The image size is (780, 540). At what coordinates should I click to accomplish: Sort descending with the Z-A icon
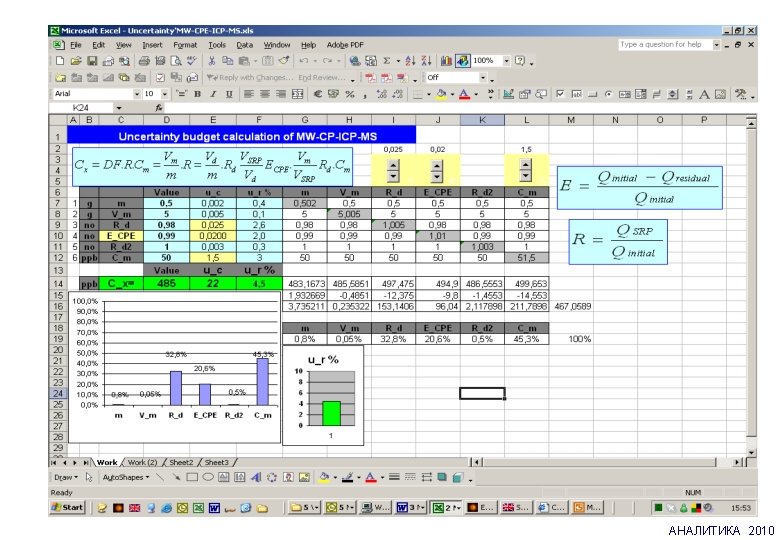pos(426,61)
